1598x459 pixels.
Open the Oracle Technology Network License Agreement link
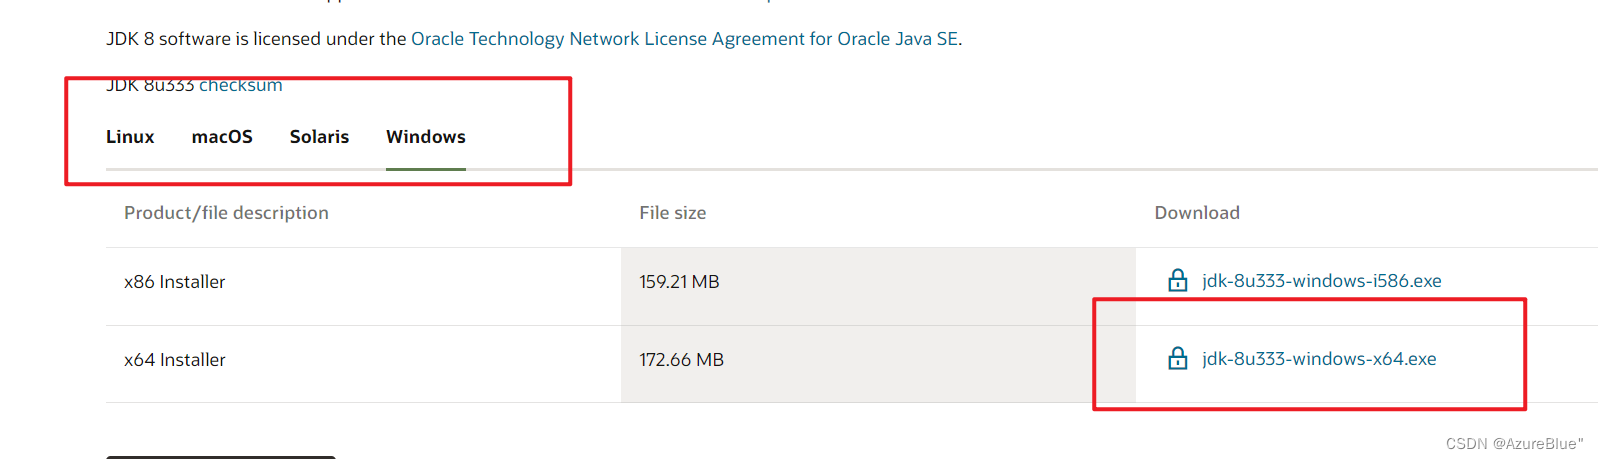click(x=685, y=39)
